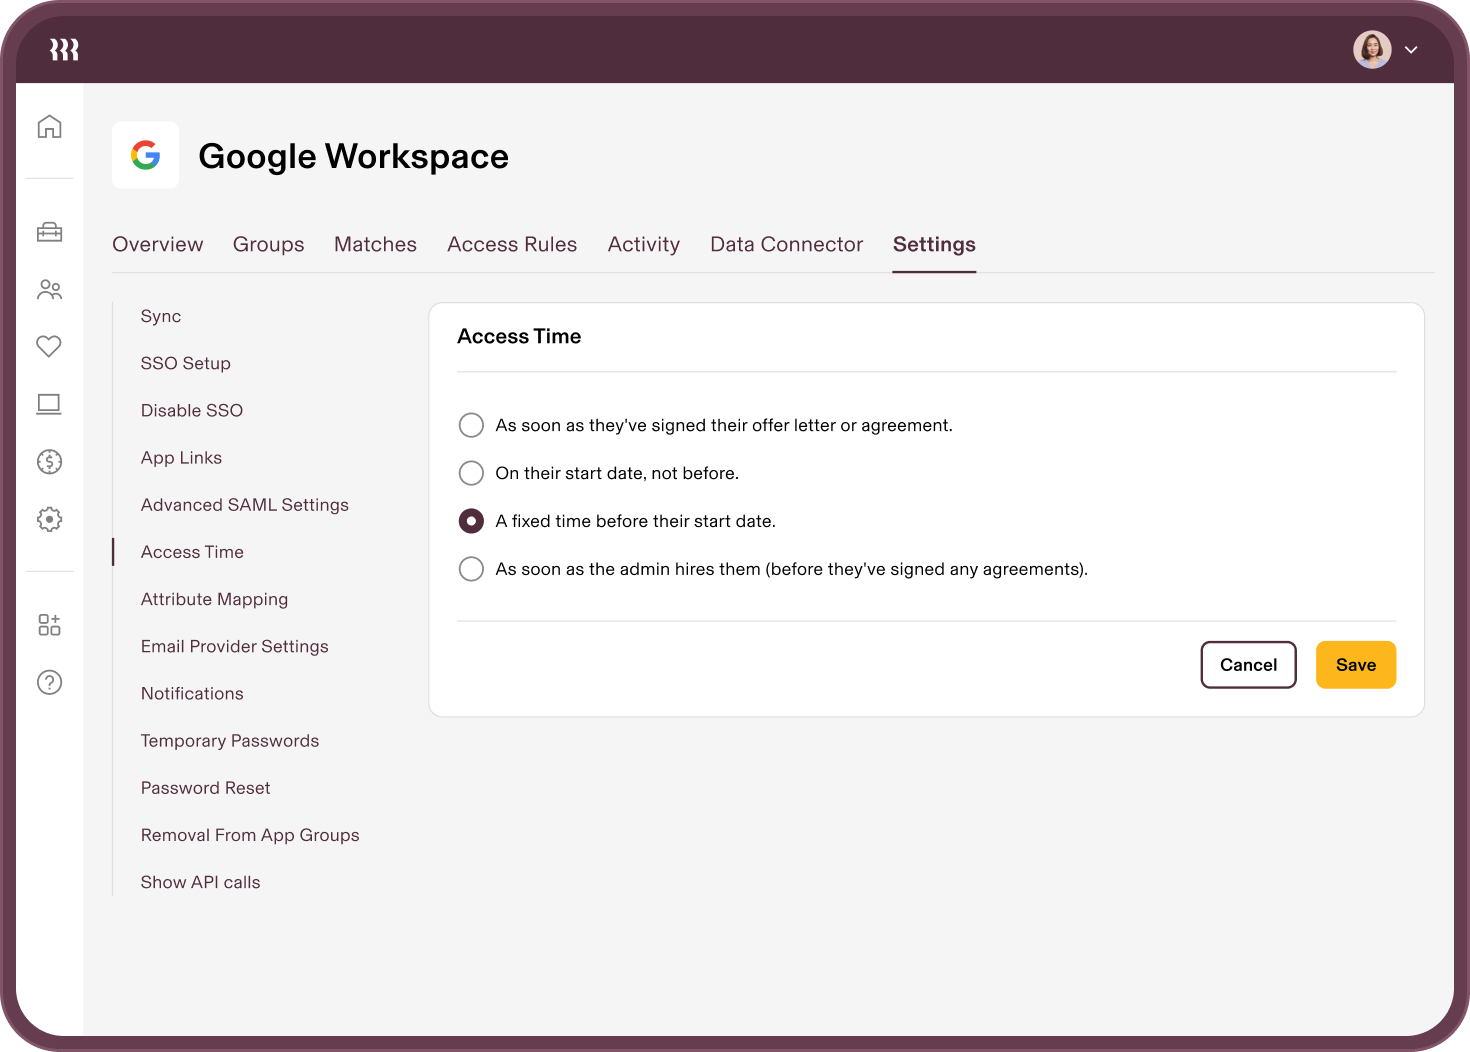Open Notifications settings section
This screenshot has height=1052, width=1470.
click(192, 693)
